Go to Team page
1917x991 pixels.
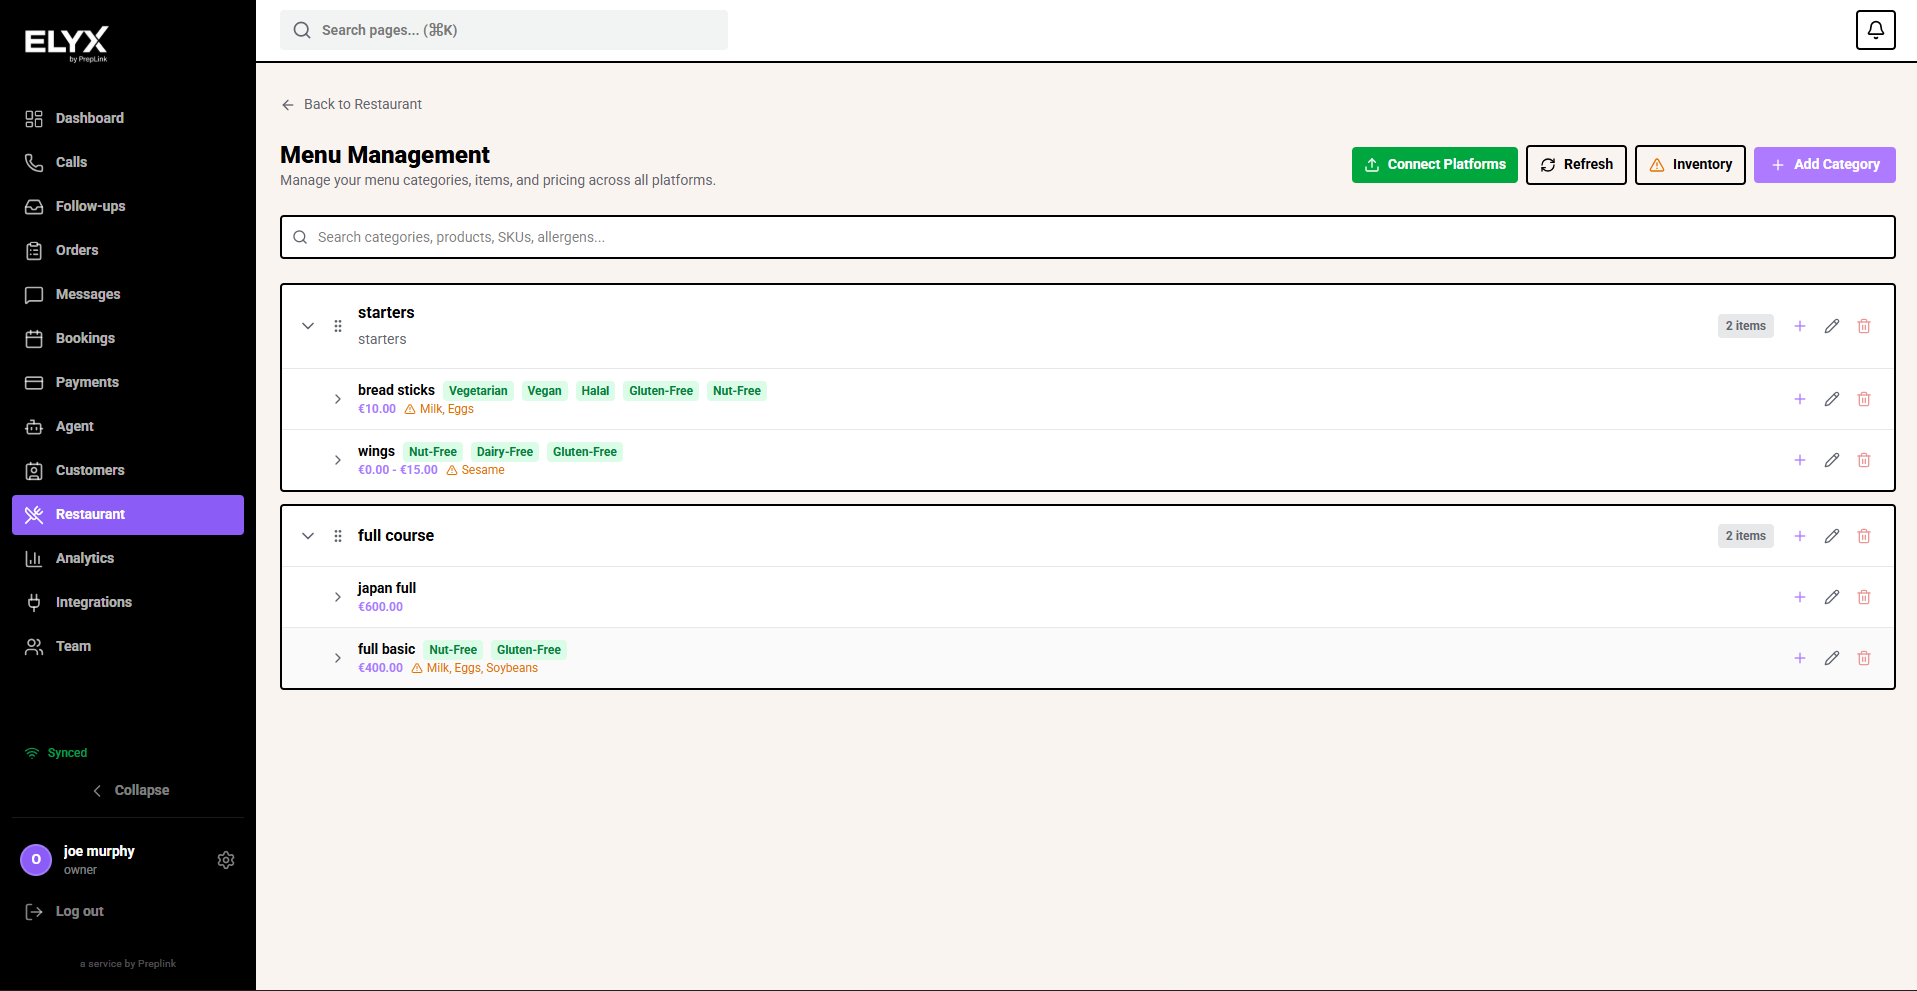tap(128, 646)
